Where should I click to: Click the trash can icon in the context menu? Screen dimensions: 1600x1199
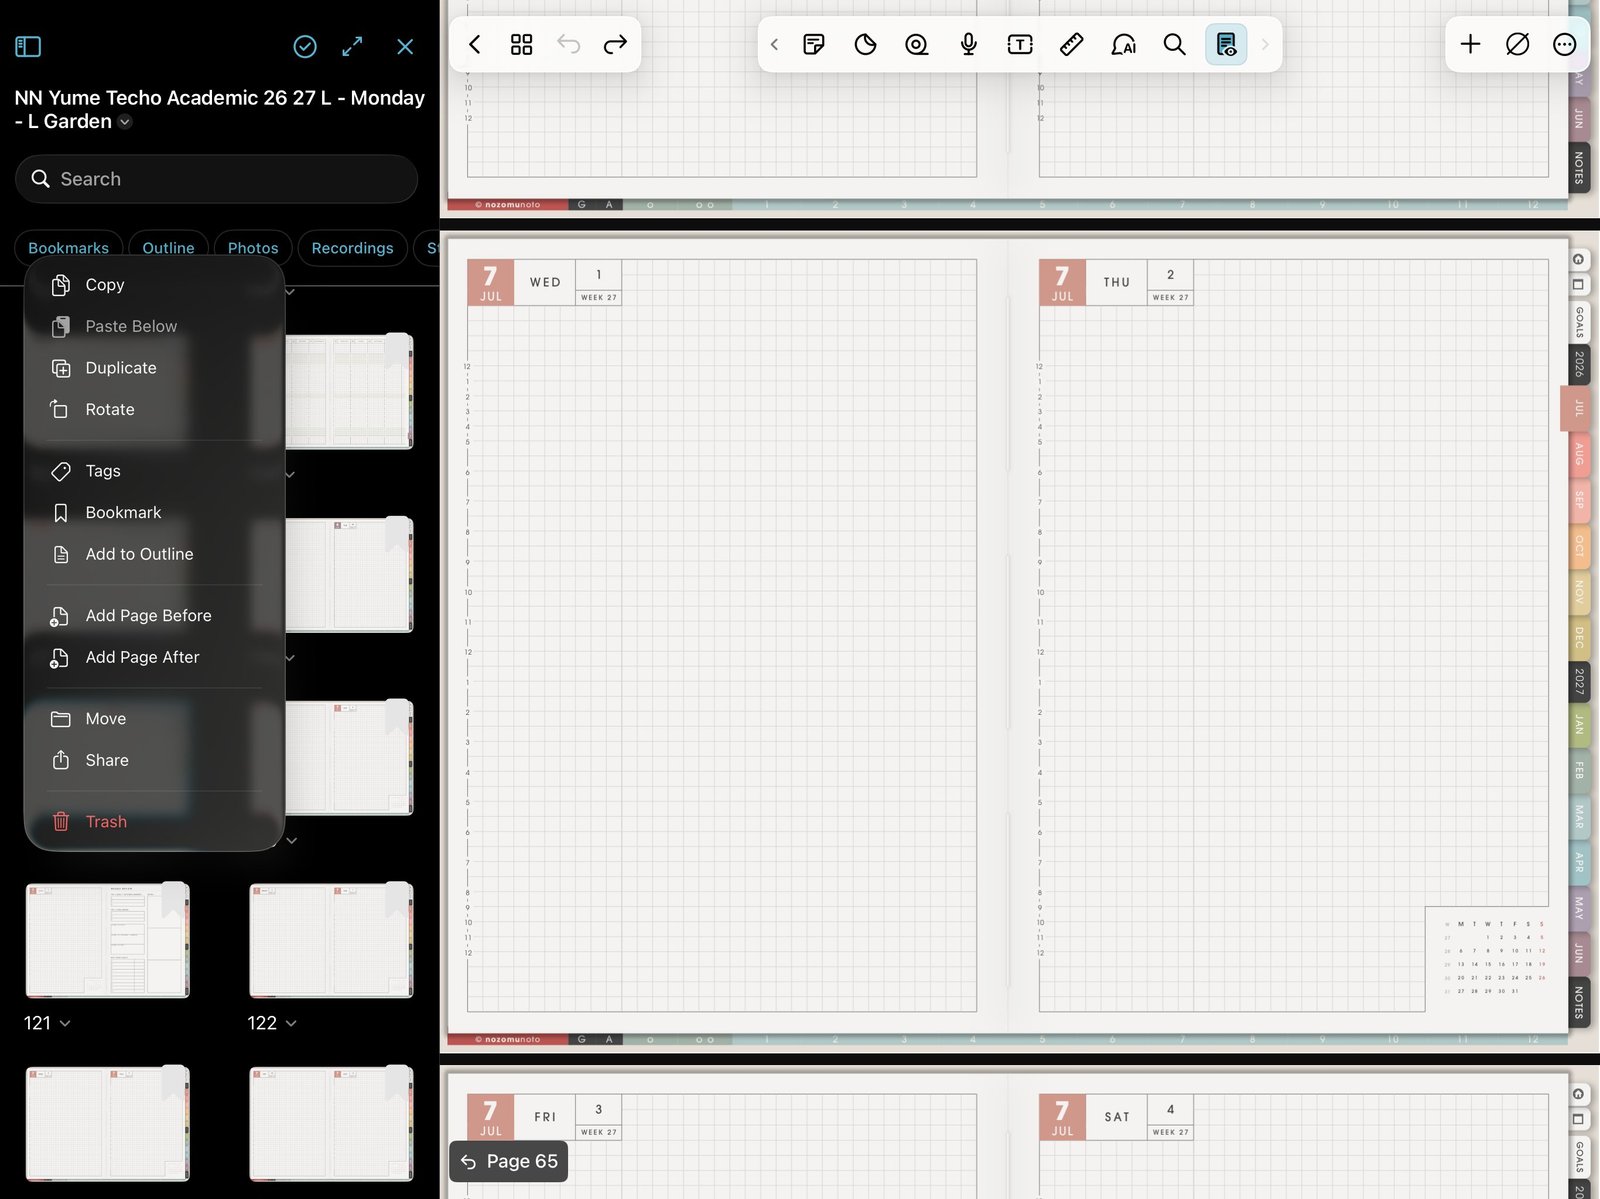click(60, 822)
